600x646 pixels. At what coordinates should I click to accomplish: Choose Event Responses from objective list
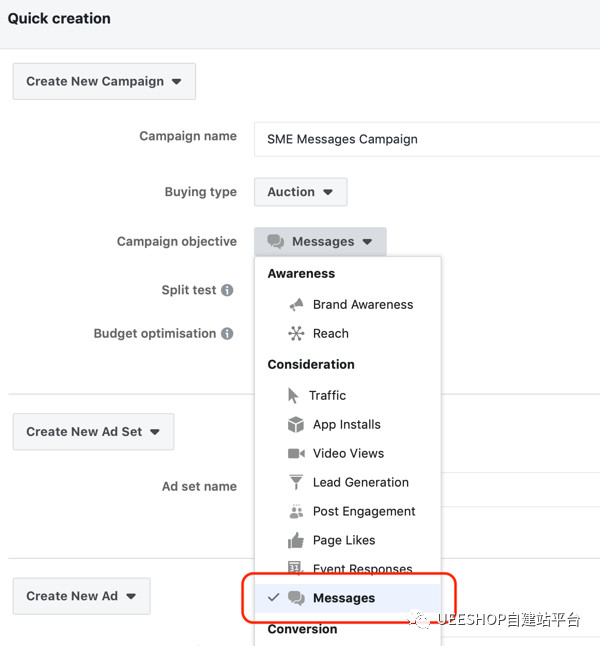[x=362, y=569]
